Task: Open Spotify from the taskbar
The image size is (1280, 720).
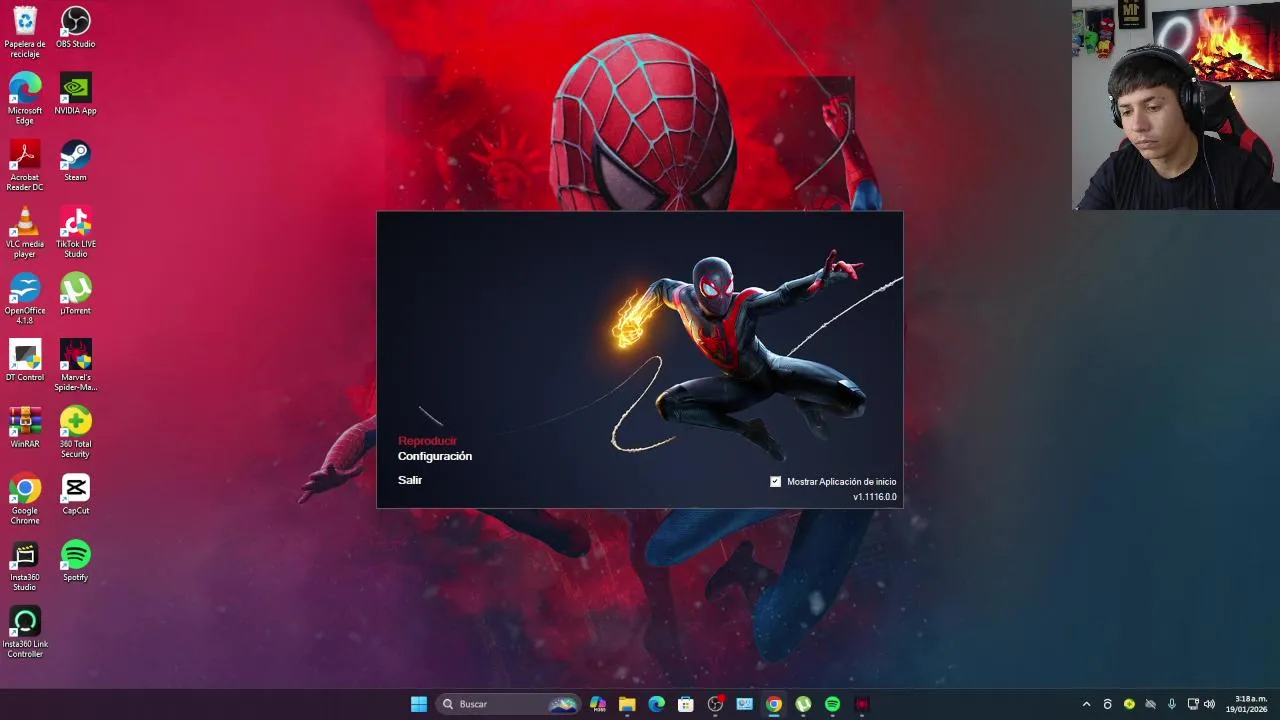Action: 832,704
